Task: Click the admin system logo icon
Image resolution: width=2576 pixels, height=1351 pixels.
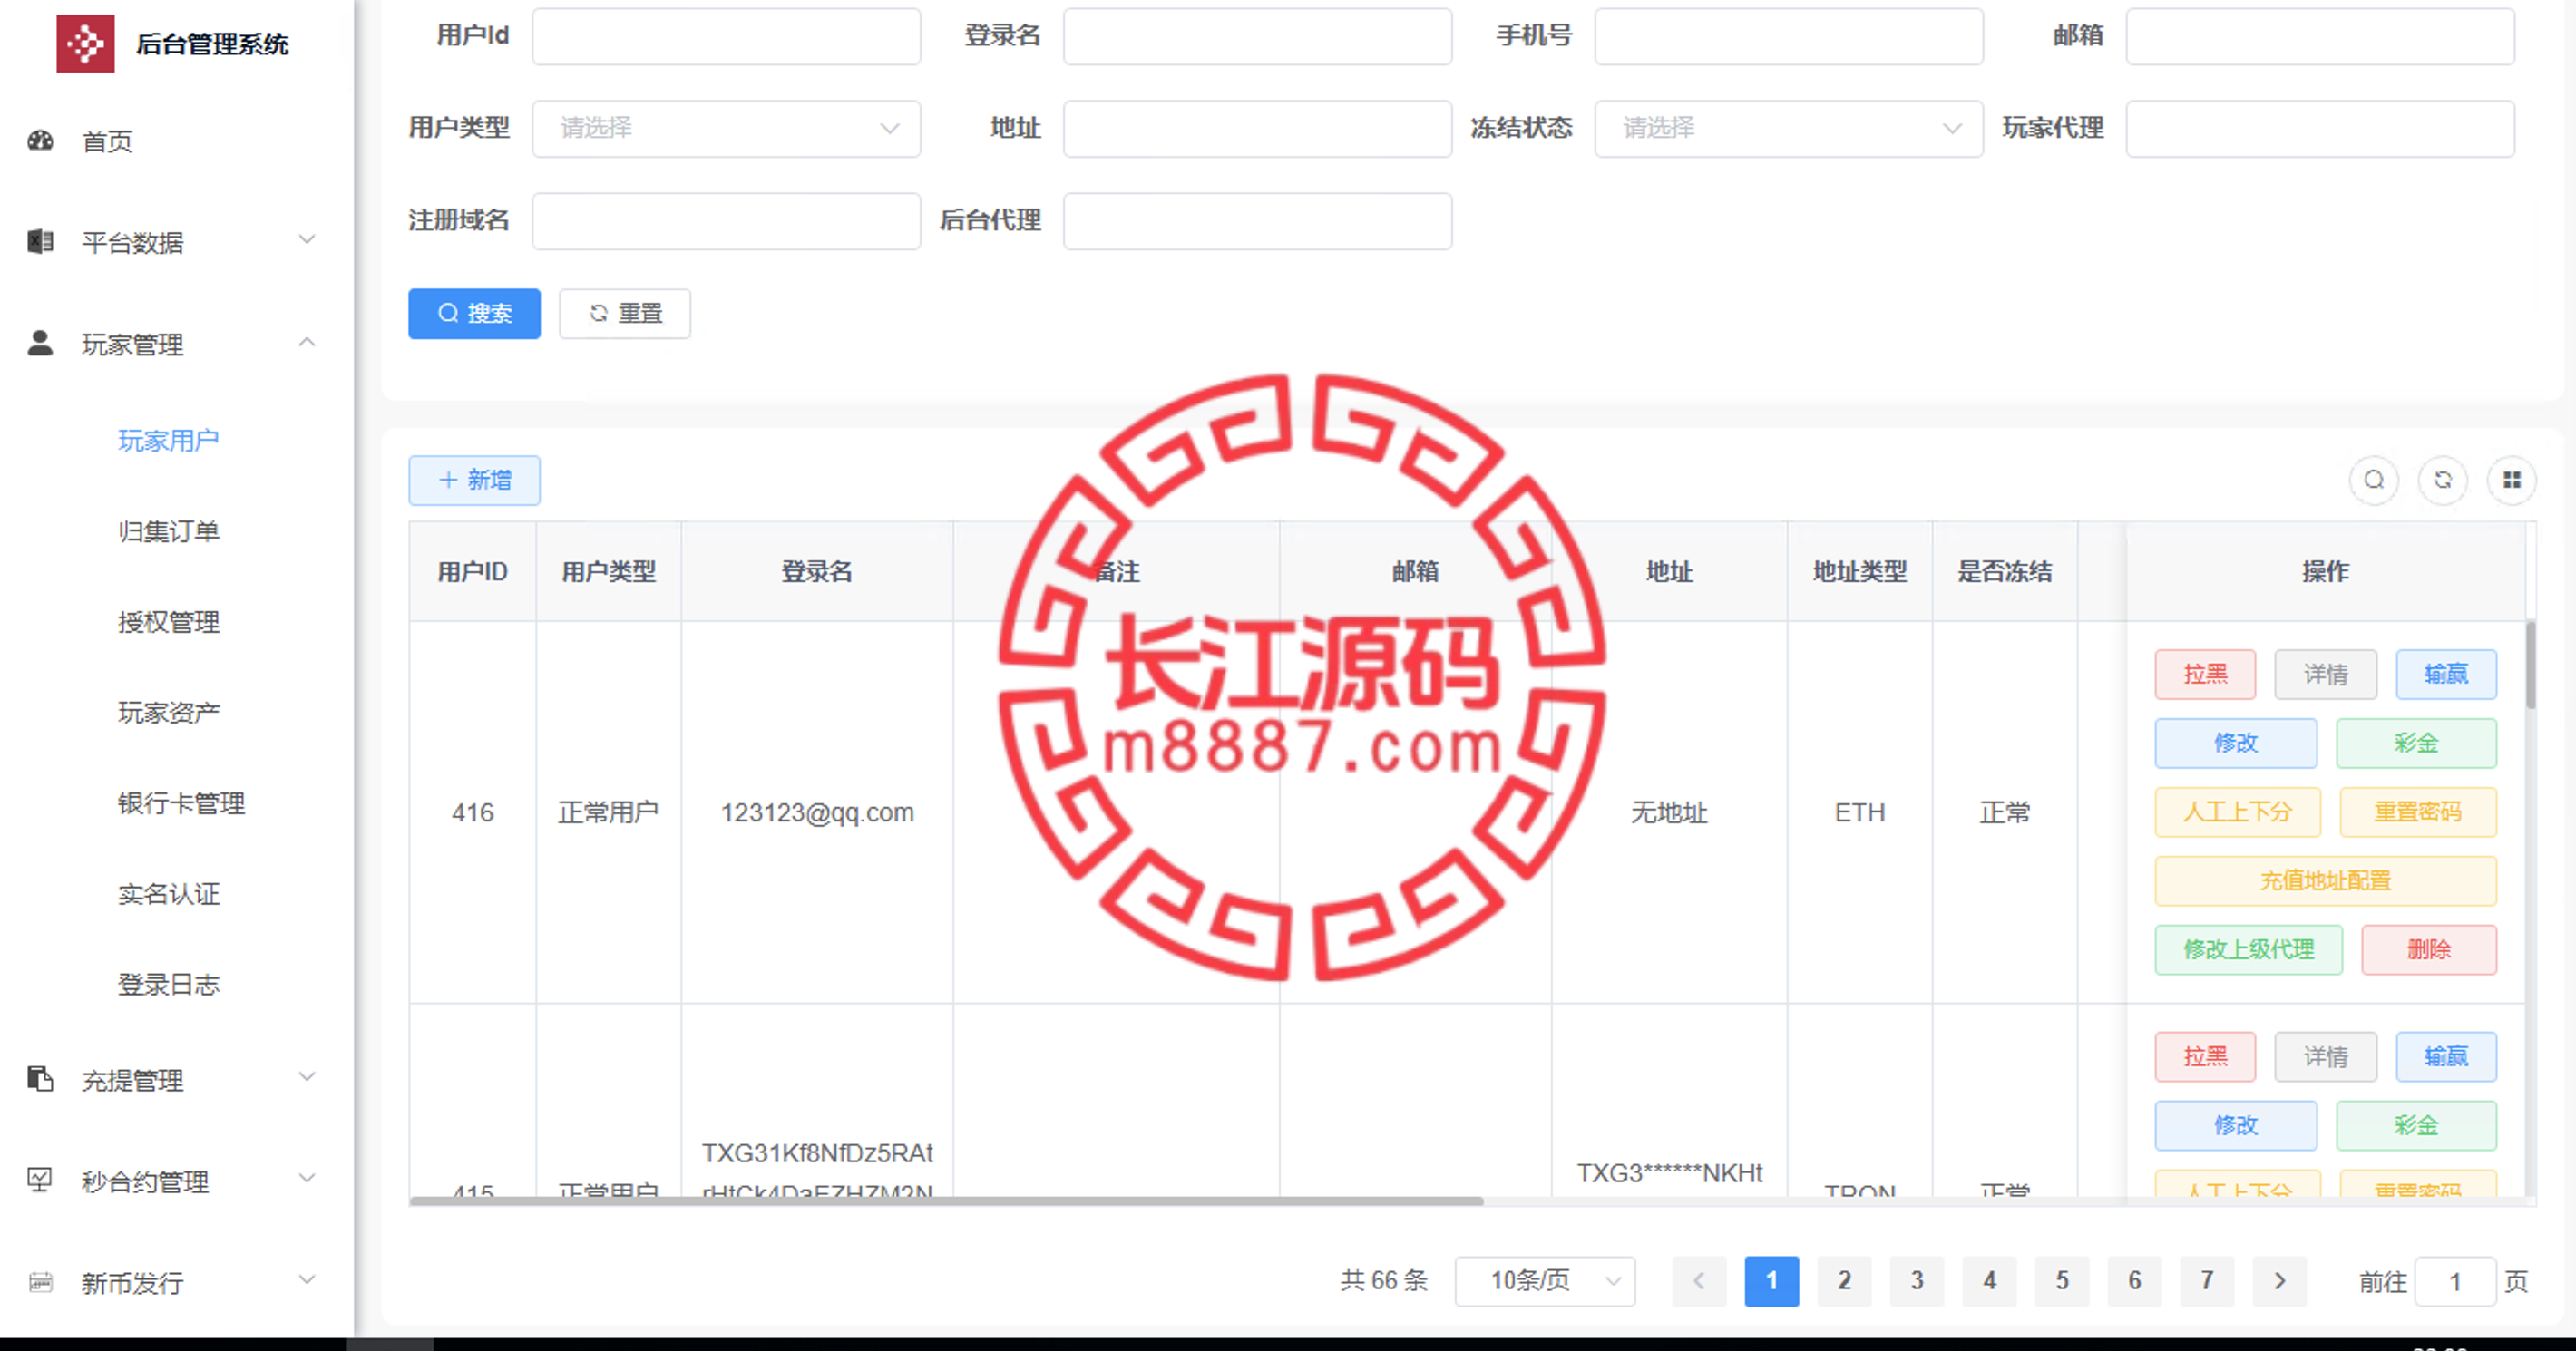Action: pos(85,43)
